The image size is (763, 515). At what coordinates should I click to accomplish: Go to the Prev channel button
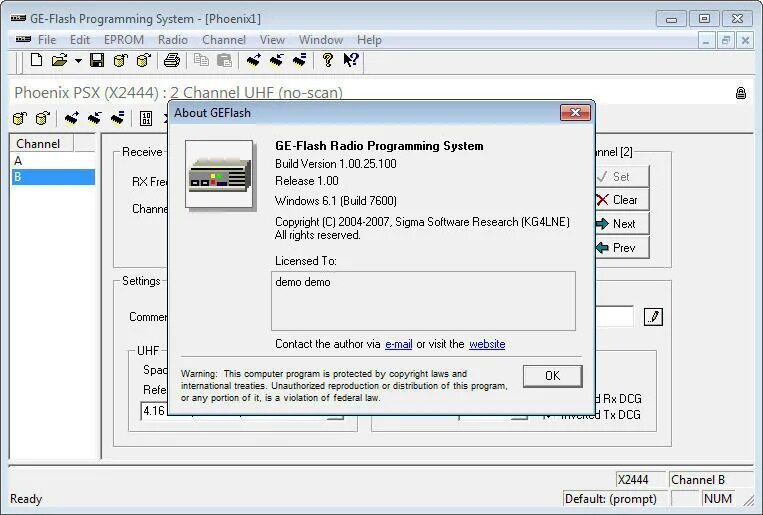coord(622,248)
